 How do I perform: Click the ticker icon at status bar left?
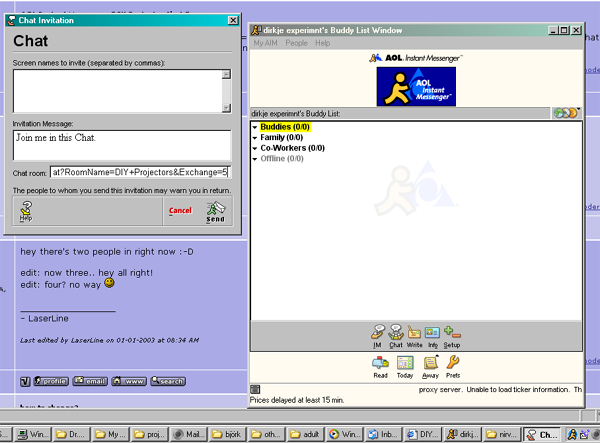[x=255, y=389]
